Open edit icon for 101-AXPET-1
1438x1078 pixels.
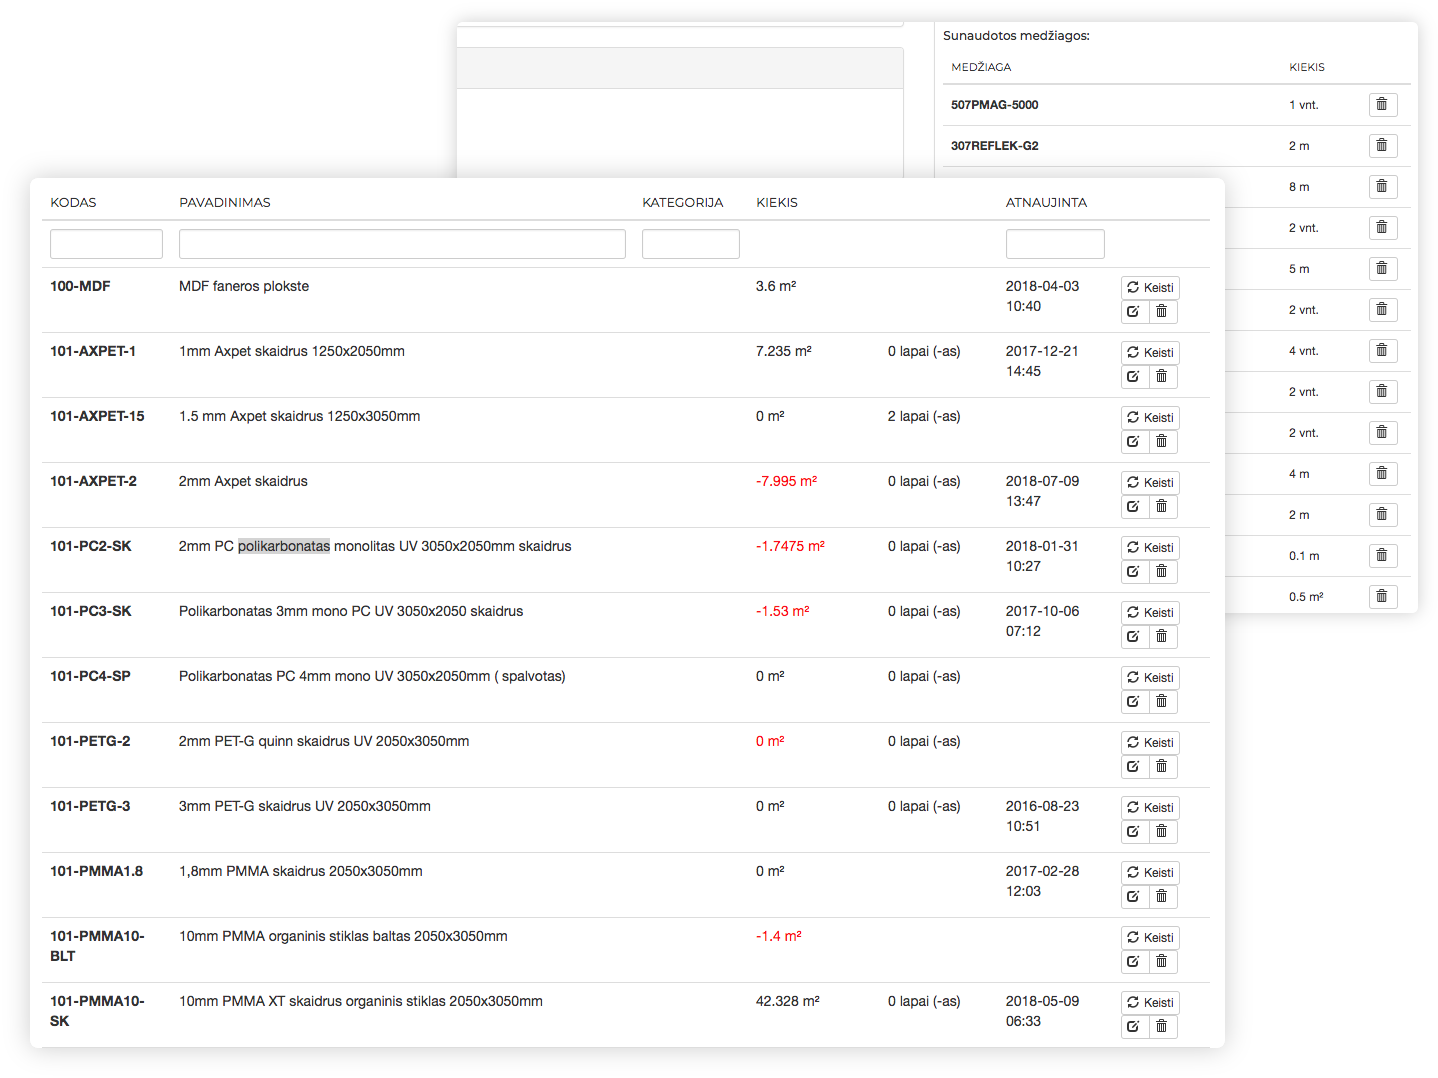click(1134, 377)
